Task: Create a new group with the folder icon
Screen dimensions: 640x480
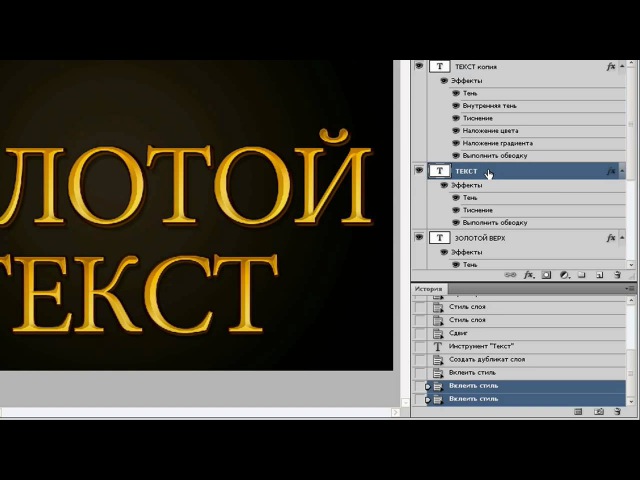Action: [582, 275]
